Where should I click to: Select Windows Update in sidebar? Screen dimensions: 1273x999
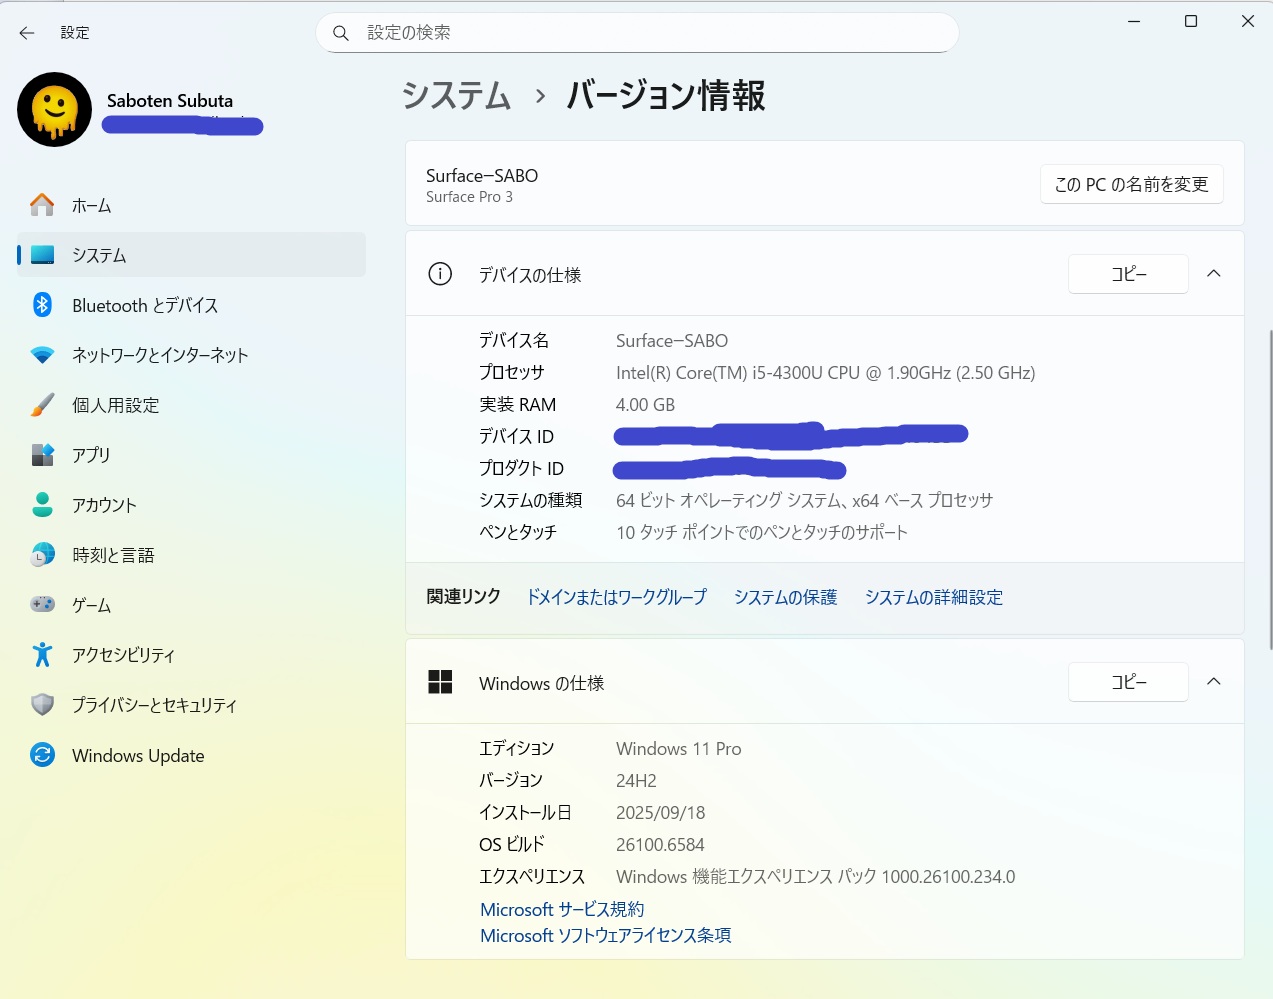[x=191, y=755]
